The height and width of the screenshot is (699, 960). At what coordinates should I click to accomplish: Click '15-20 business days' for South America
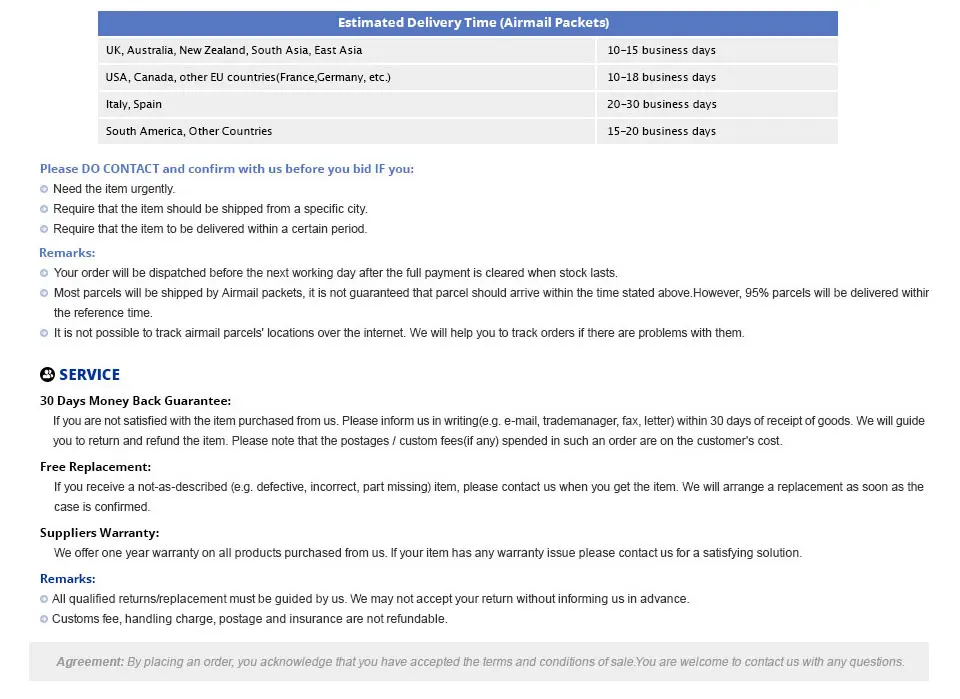(717, 131)
